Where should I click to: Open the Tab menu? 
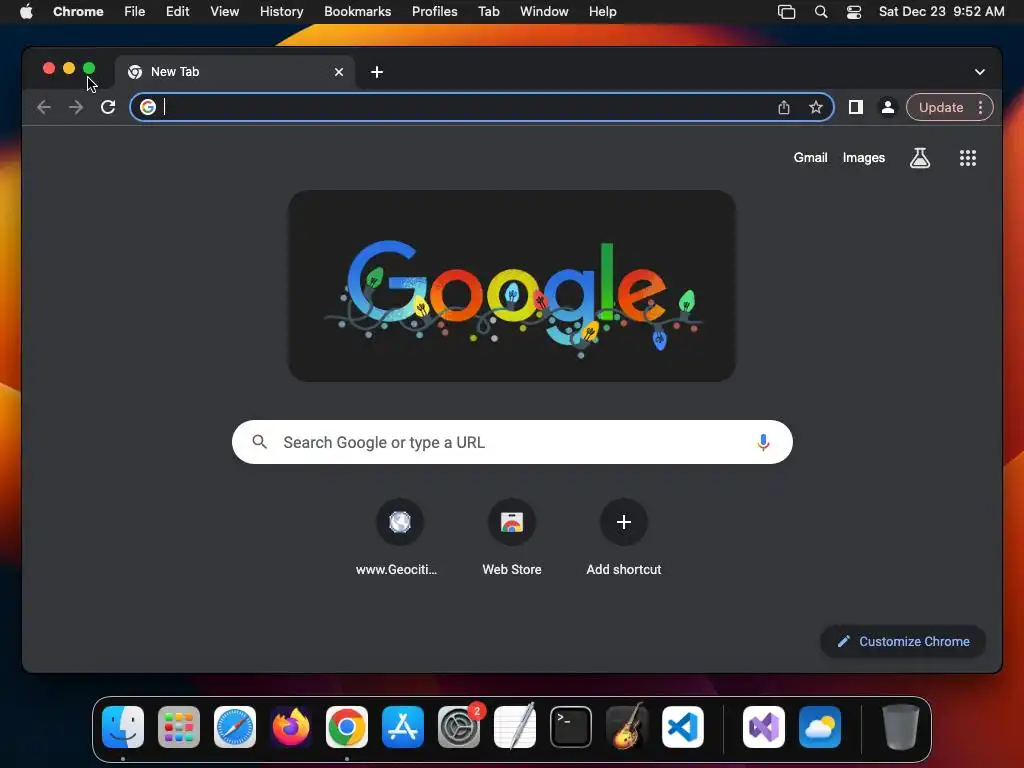(x=488, y=11)
